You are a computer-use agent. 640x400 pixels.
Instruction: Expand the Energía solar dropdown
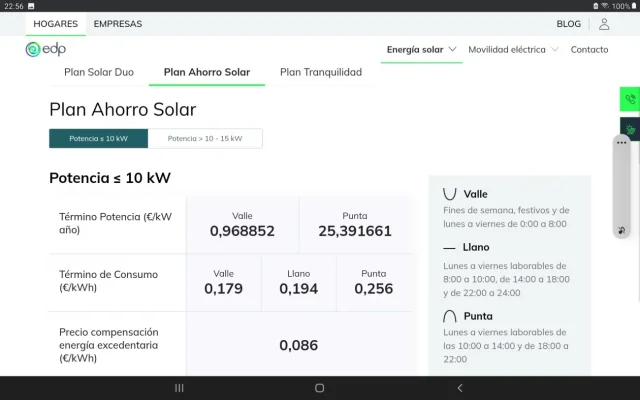pyautogui.click(x=421, y=50)
